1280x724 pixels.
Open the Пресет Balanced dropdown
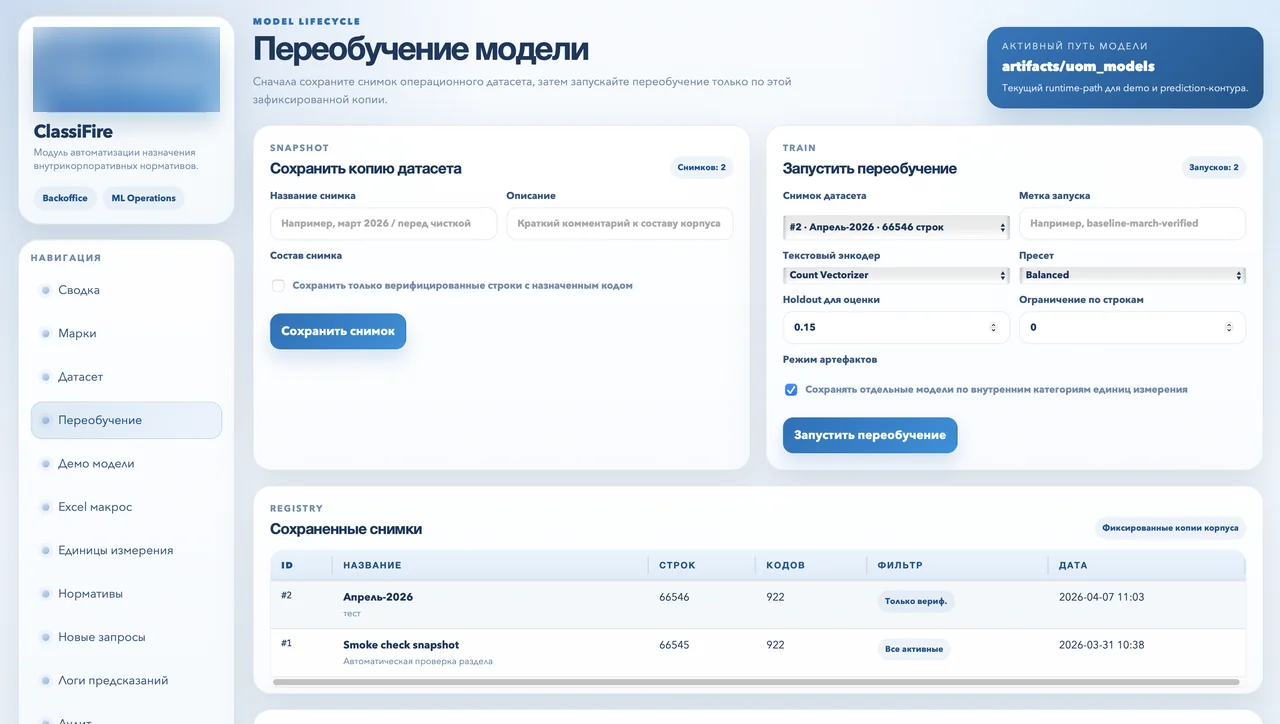tap(1132, 275)
